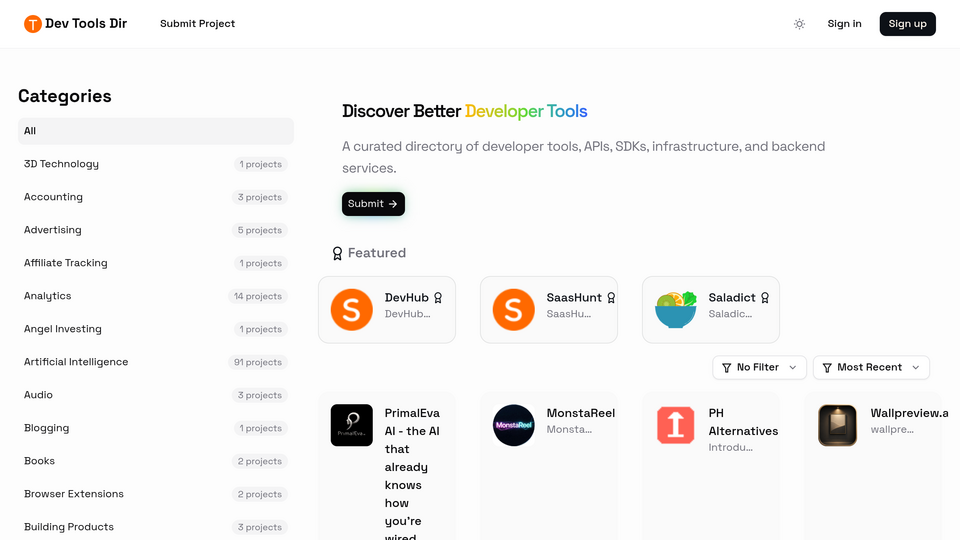Image resolution: width=960 pixels, height=540 pixels.
Task: Open the Artificial Intelligence category
Action: point(156,362)
